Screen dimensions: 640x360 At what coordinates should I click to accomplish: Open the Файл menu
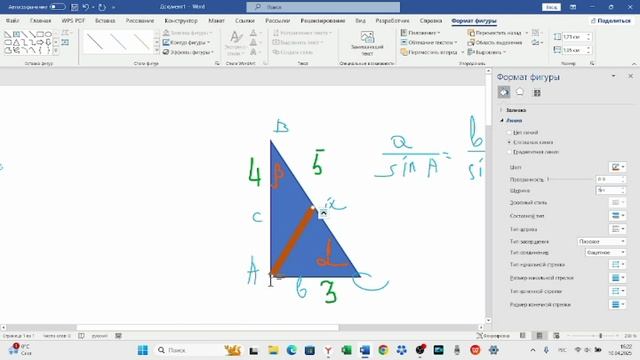[x=12, y=20]
